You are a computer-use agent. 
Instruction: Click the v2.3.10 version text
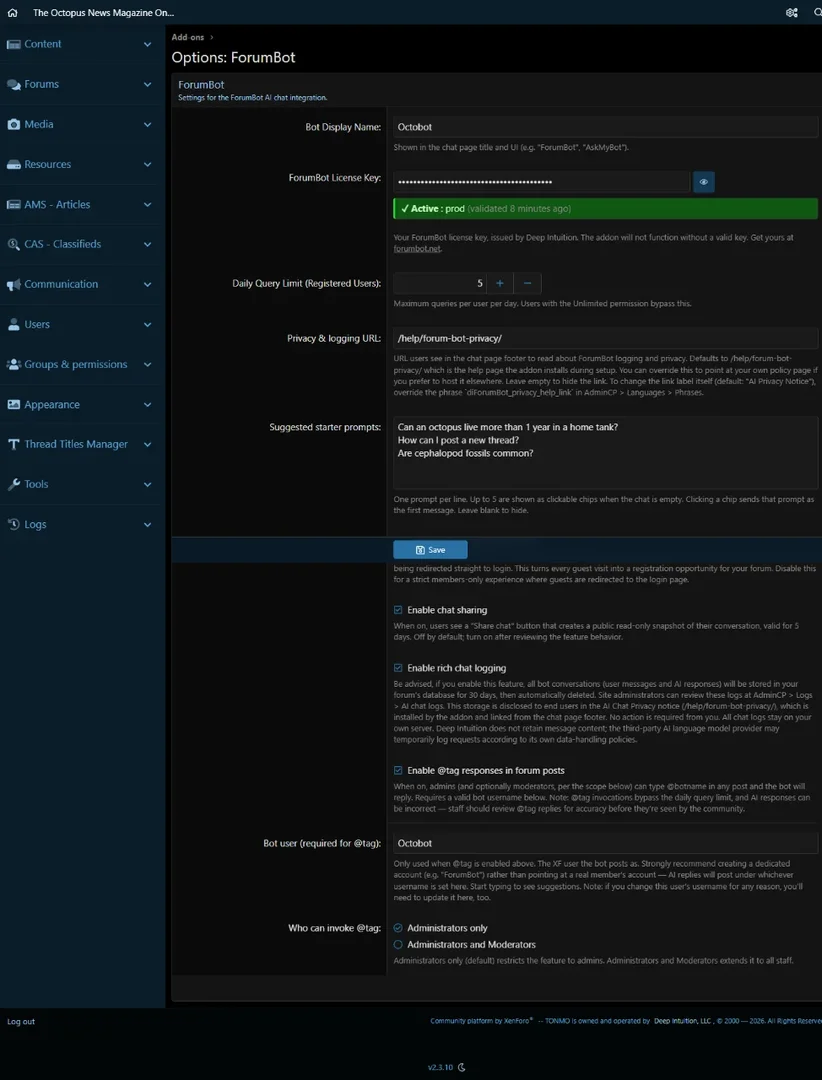click(440, 1068)
